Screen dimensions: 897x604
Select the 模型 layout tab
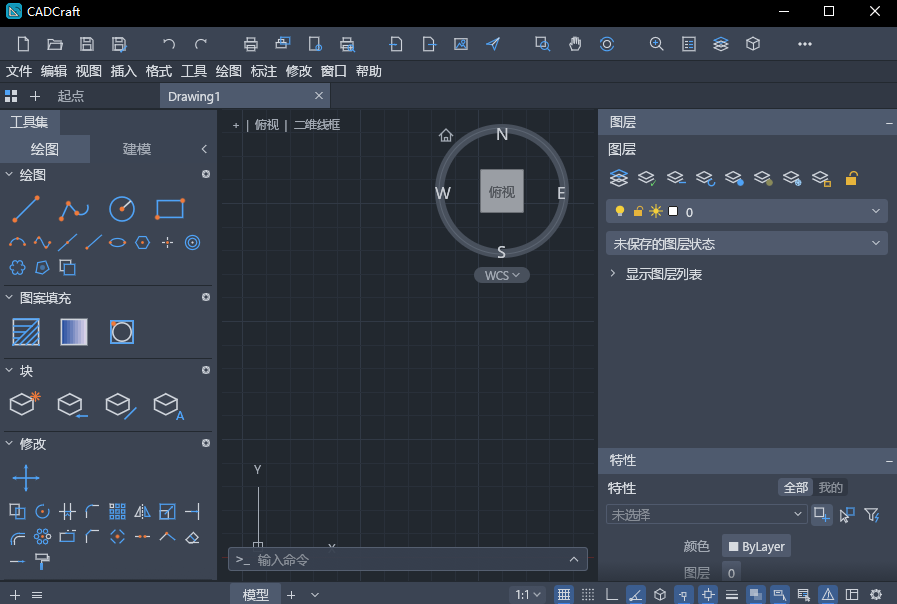[255, 595]
